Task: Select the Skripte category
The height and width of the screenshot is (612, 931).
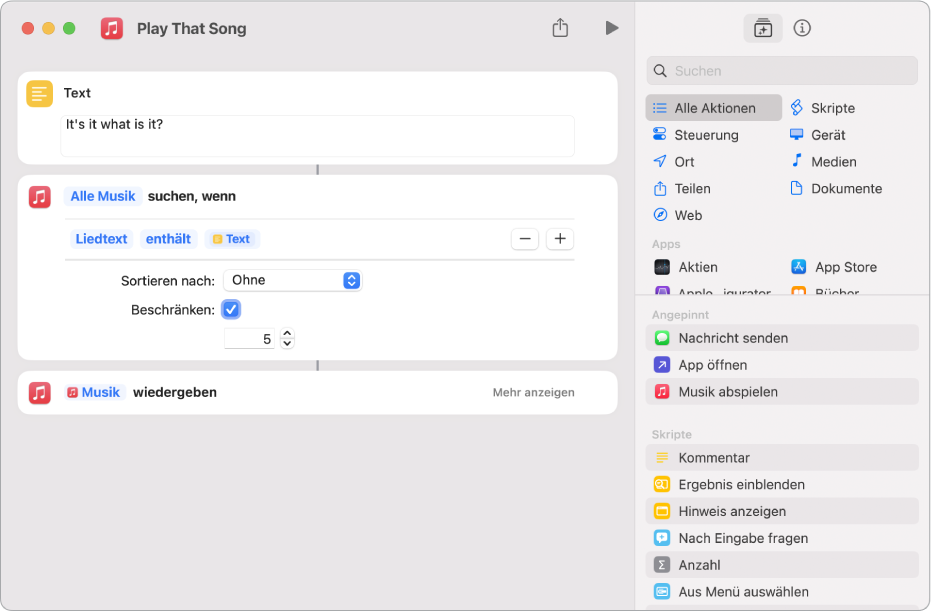Action: (823, 108)
